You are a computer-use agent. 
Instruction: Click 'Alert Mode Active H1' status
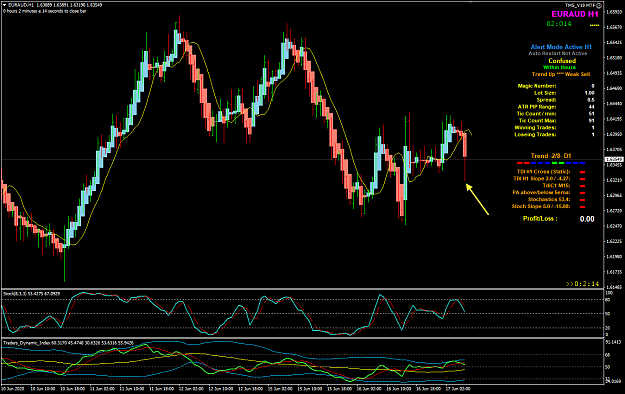561,47
